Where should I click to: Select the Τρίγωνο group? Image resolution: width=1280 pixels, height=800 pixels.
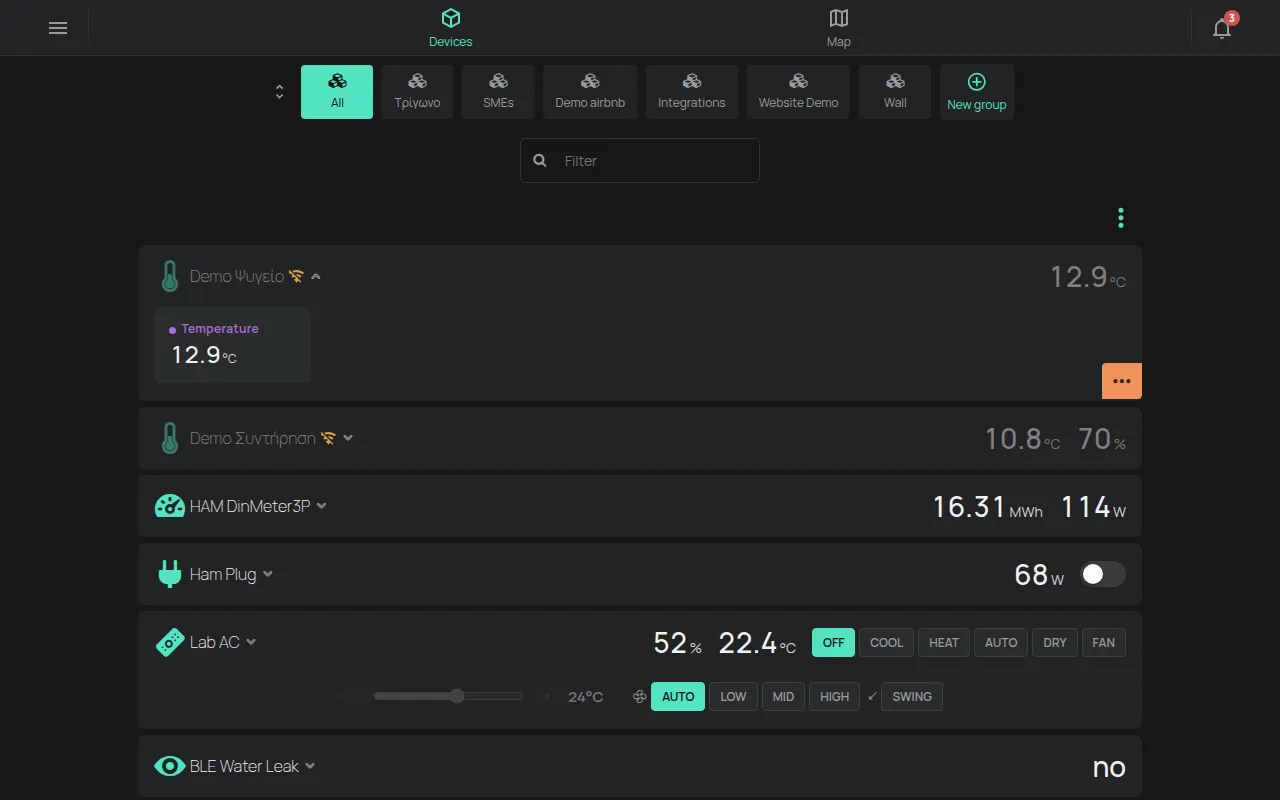[x=417, y=92]
